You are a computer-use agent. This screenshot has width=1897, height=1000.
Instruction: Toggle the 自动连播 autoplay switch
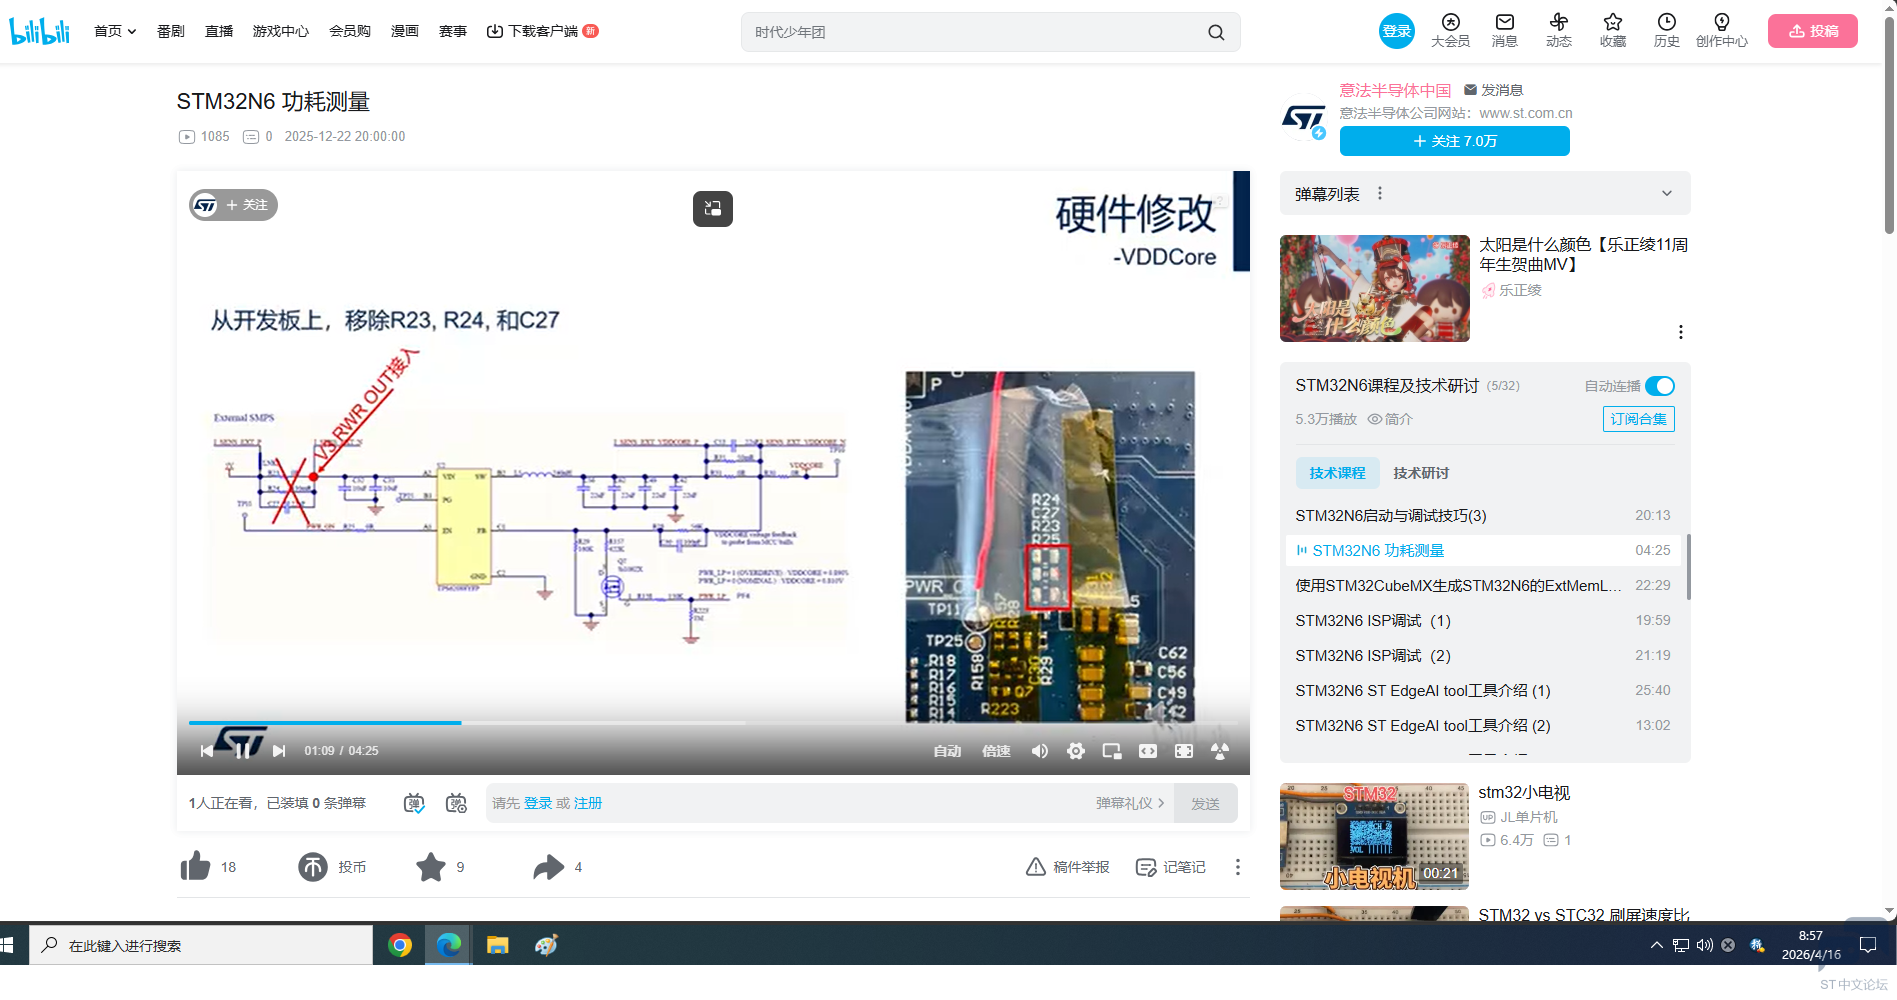(1660, 386)
